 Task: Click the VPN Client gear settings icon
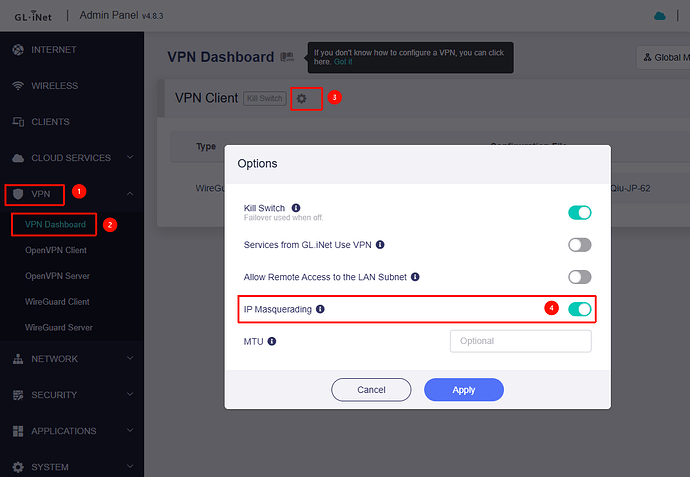pos(302,98)
